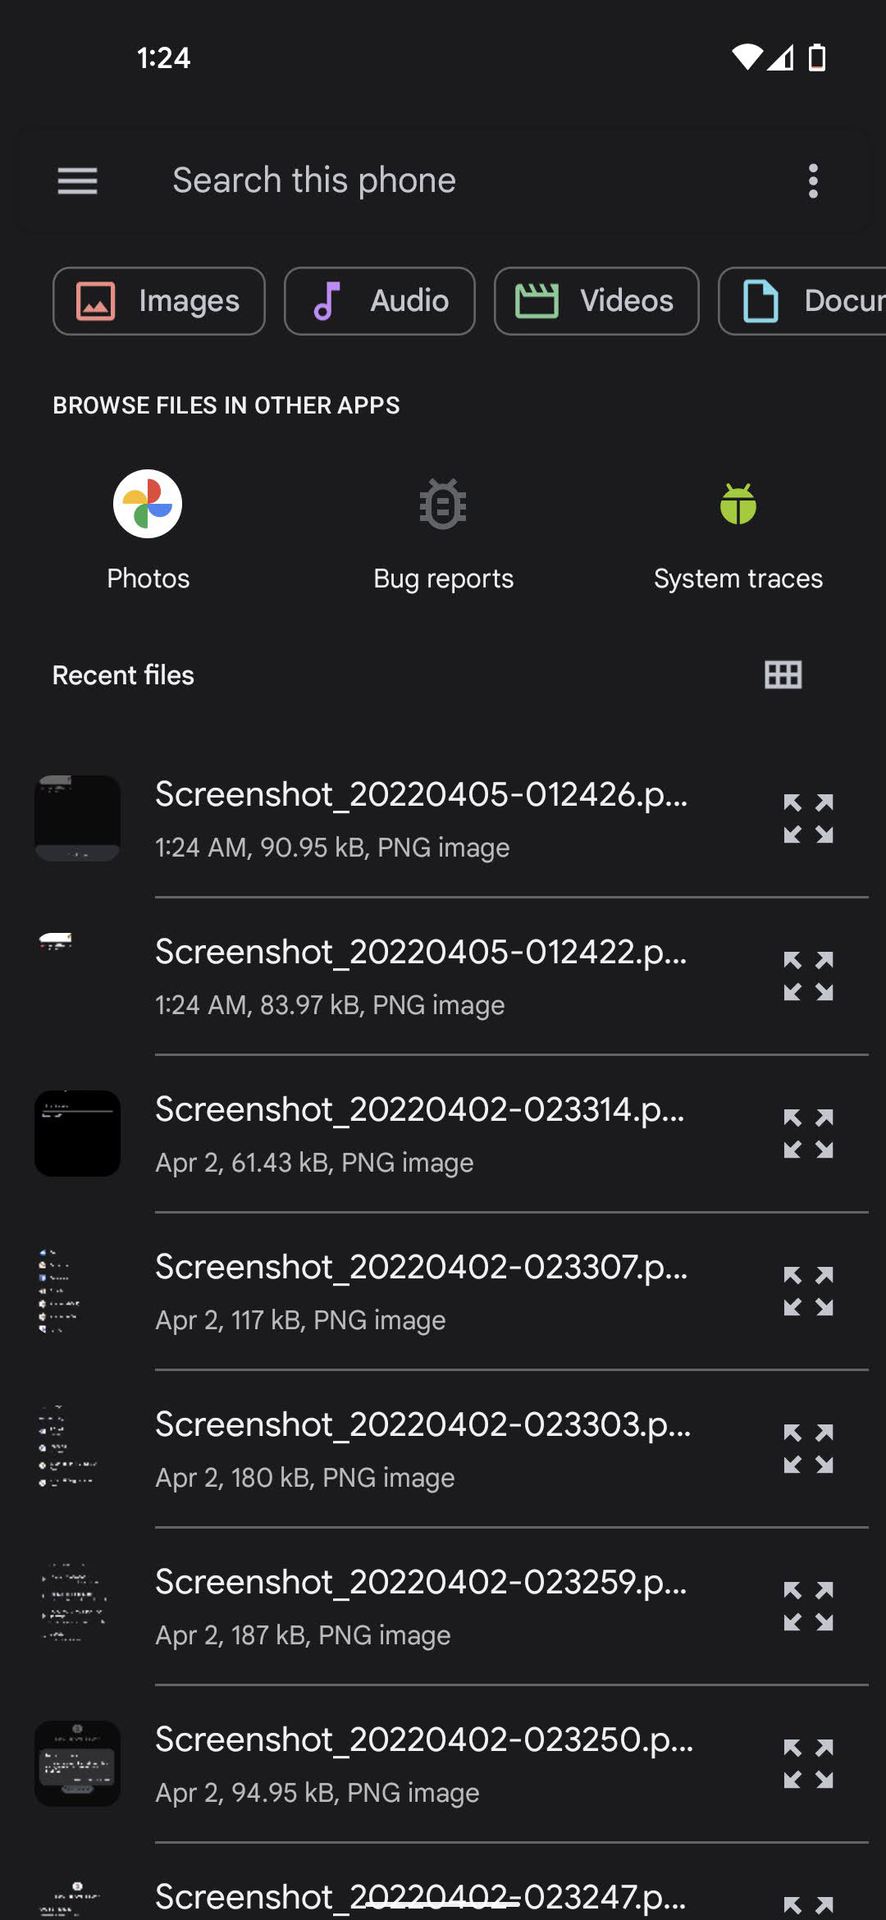Expand preview of Screenshot_20220405-012426
Viewport: 886px width, 1920px height.
pyautogui.click(x=808, y=819)
